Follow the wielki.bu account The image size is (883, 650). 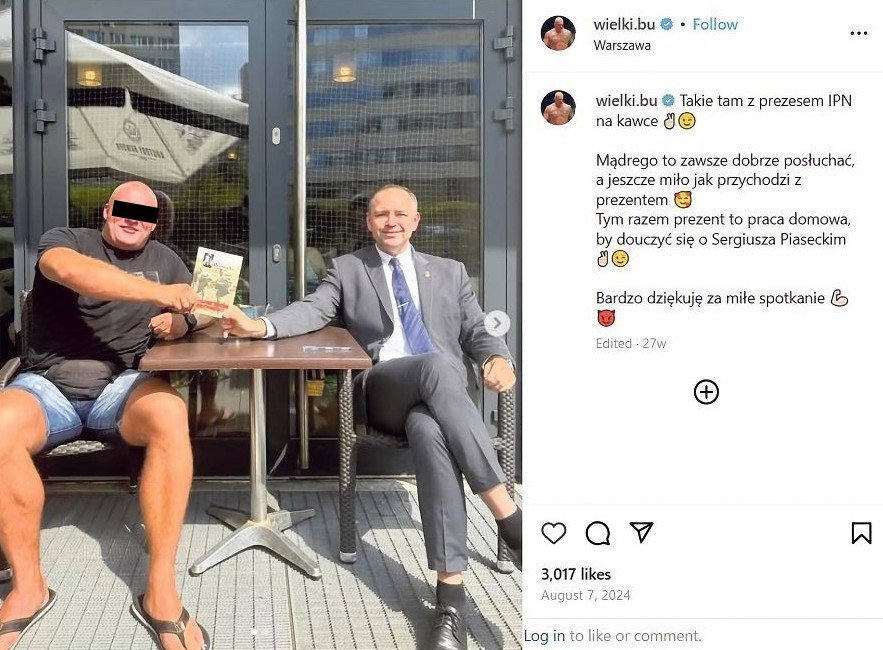[x=715, y=24]
